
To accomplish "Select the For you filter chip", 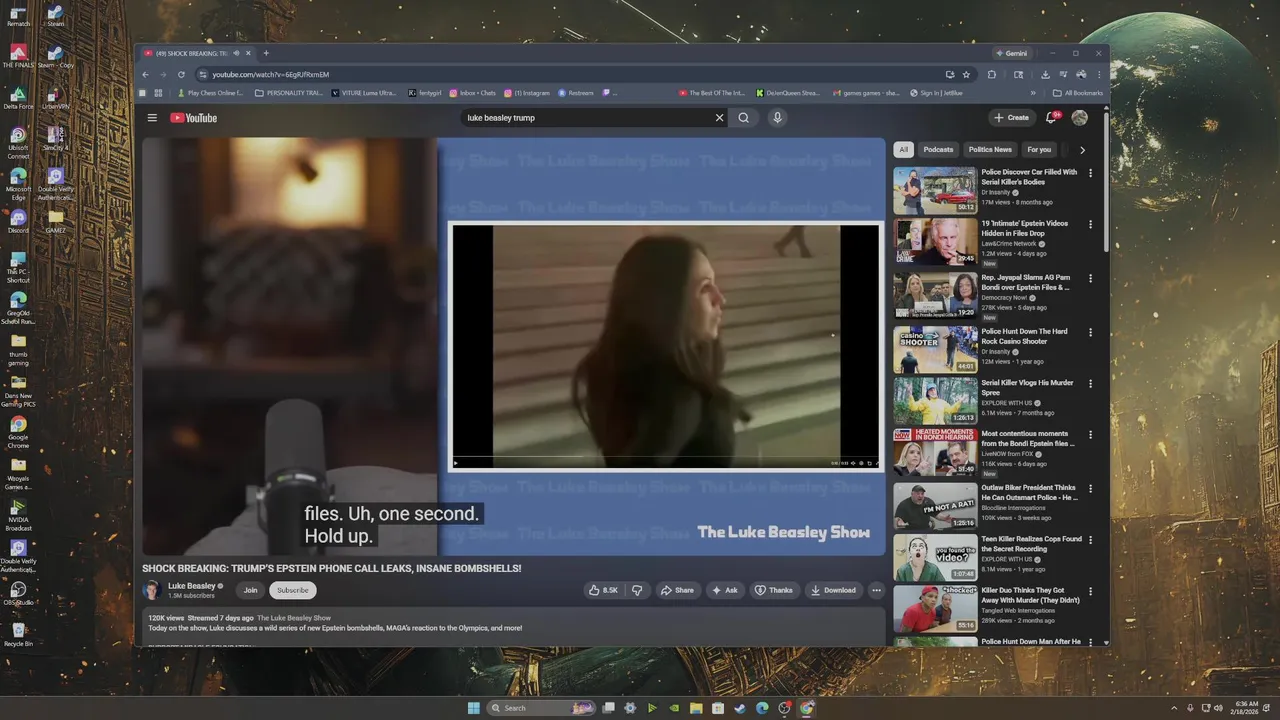I will point(1039,150).
